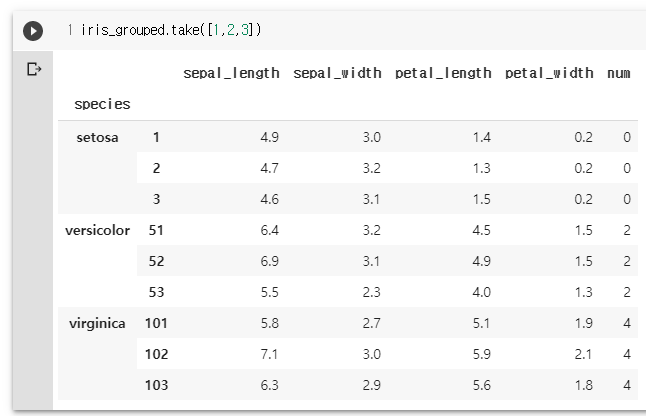Image resolution: width=646 pixels, height=416 pixels.
Task: Click the num column header
Action: coord(618,73)
